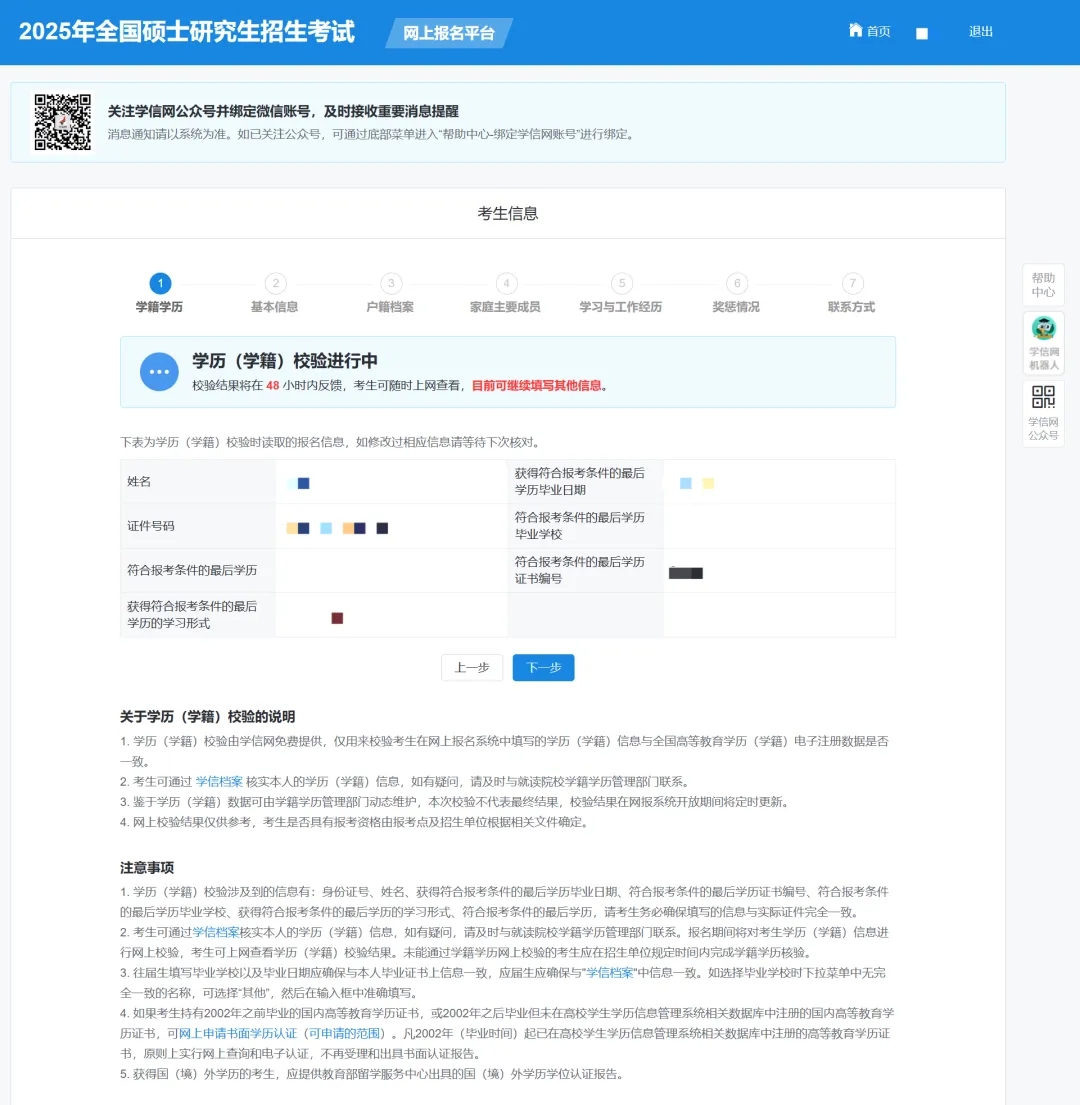Open step 5 学习与工作经历
This screenshot has height=1105, width=1080.
tap(621, 284)
